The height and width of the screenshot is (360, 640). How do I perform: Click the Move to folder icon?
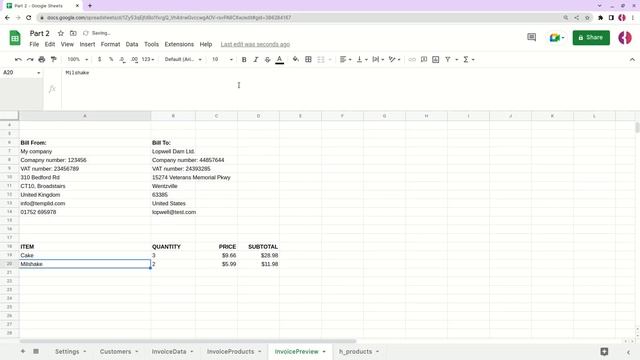click(x=73, y=33)
